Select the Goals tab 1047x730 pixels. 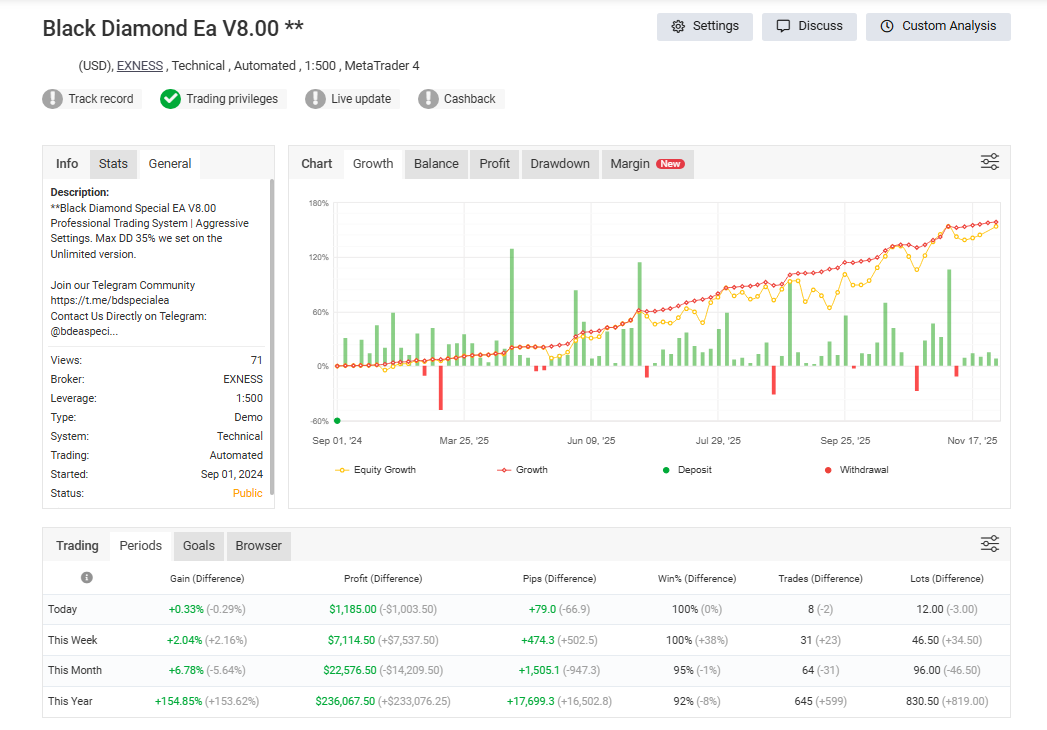198,546
